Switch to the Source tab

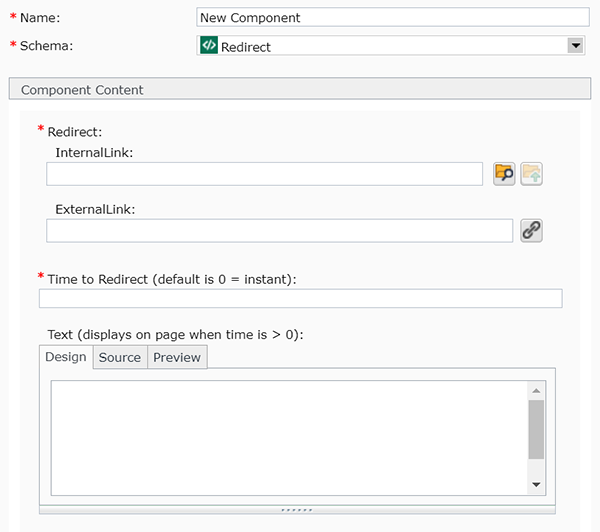[120, 357]
